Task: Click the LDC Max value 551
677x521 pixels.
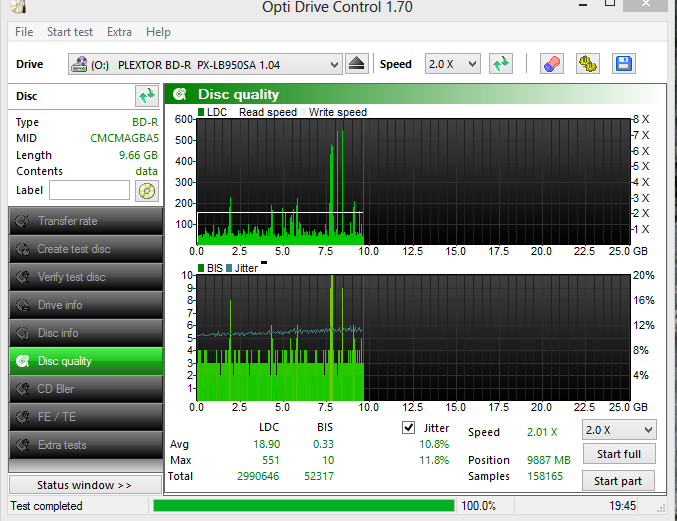Action: coord(270,460)
